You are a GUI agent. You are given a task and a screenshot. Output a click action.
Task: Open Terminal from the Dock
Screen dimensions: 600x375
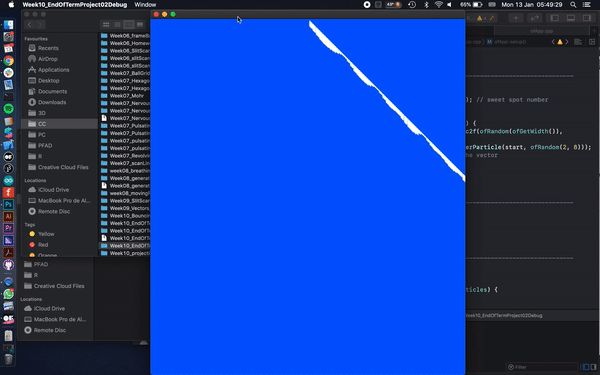coord(8,97)
